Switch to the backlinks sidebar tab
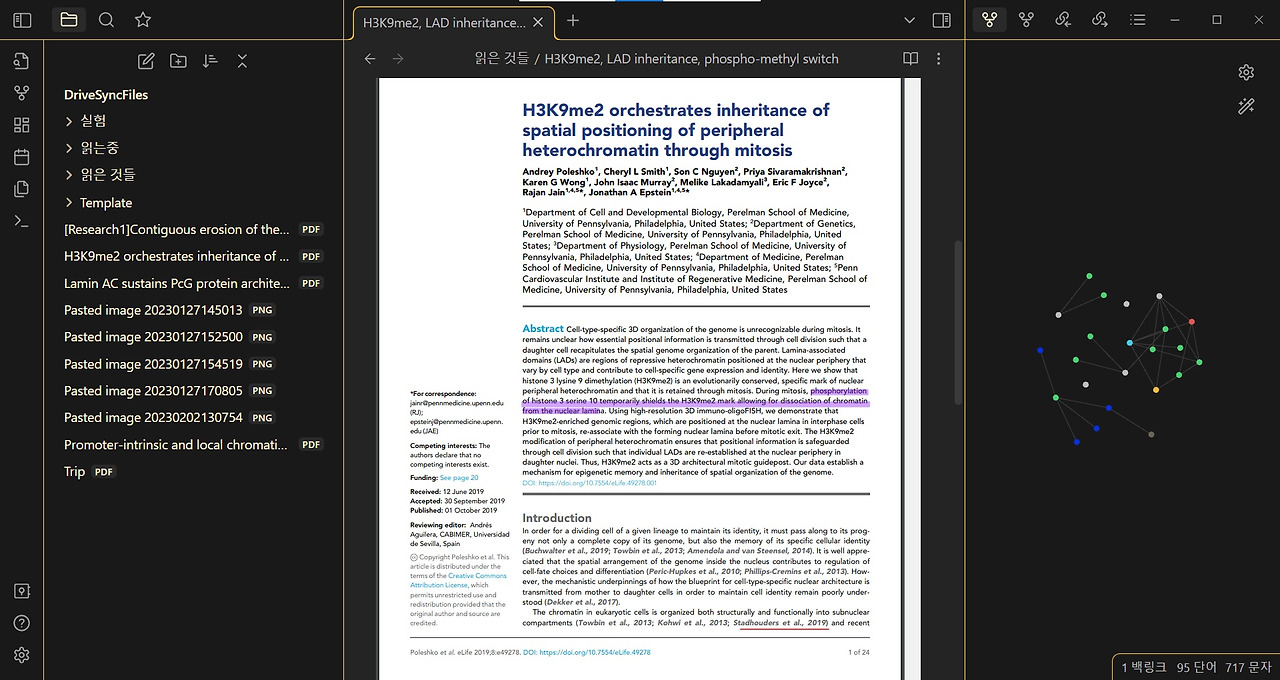The height and width of the screenshot is (680, 1280). [x=1063, y=20]
